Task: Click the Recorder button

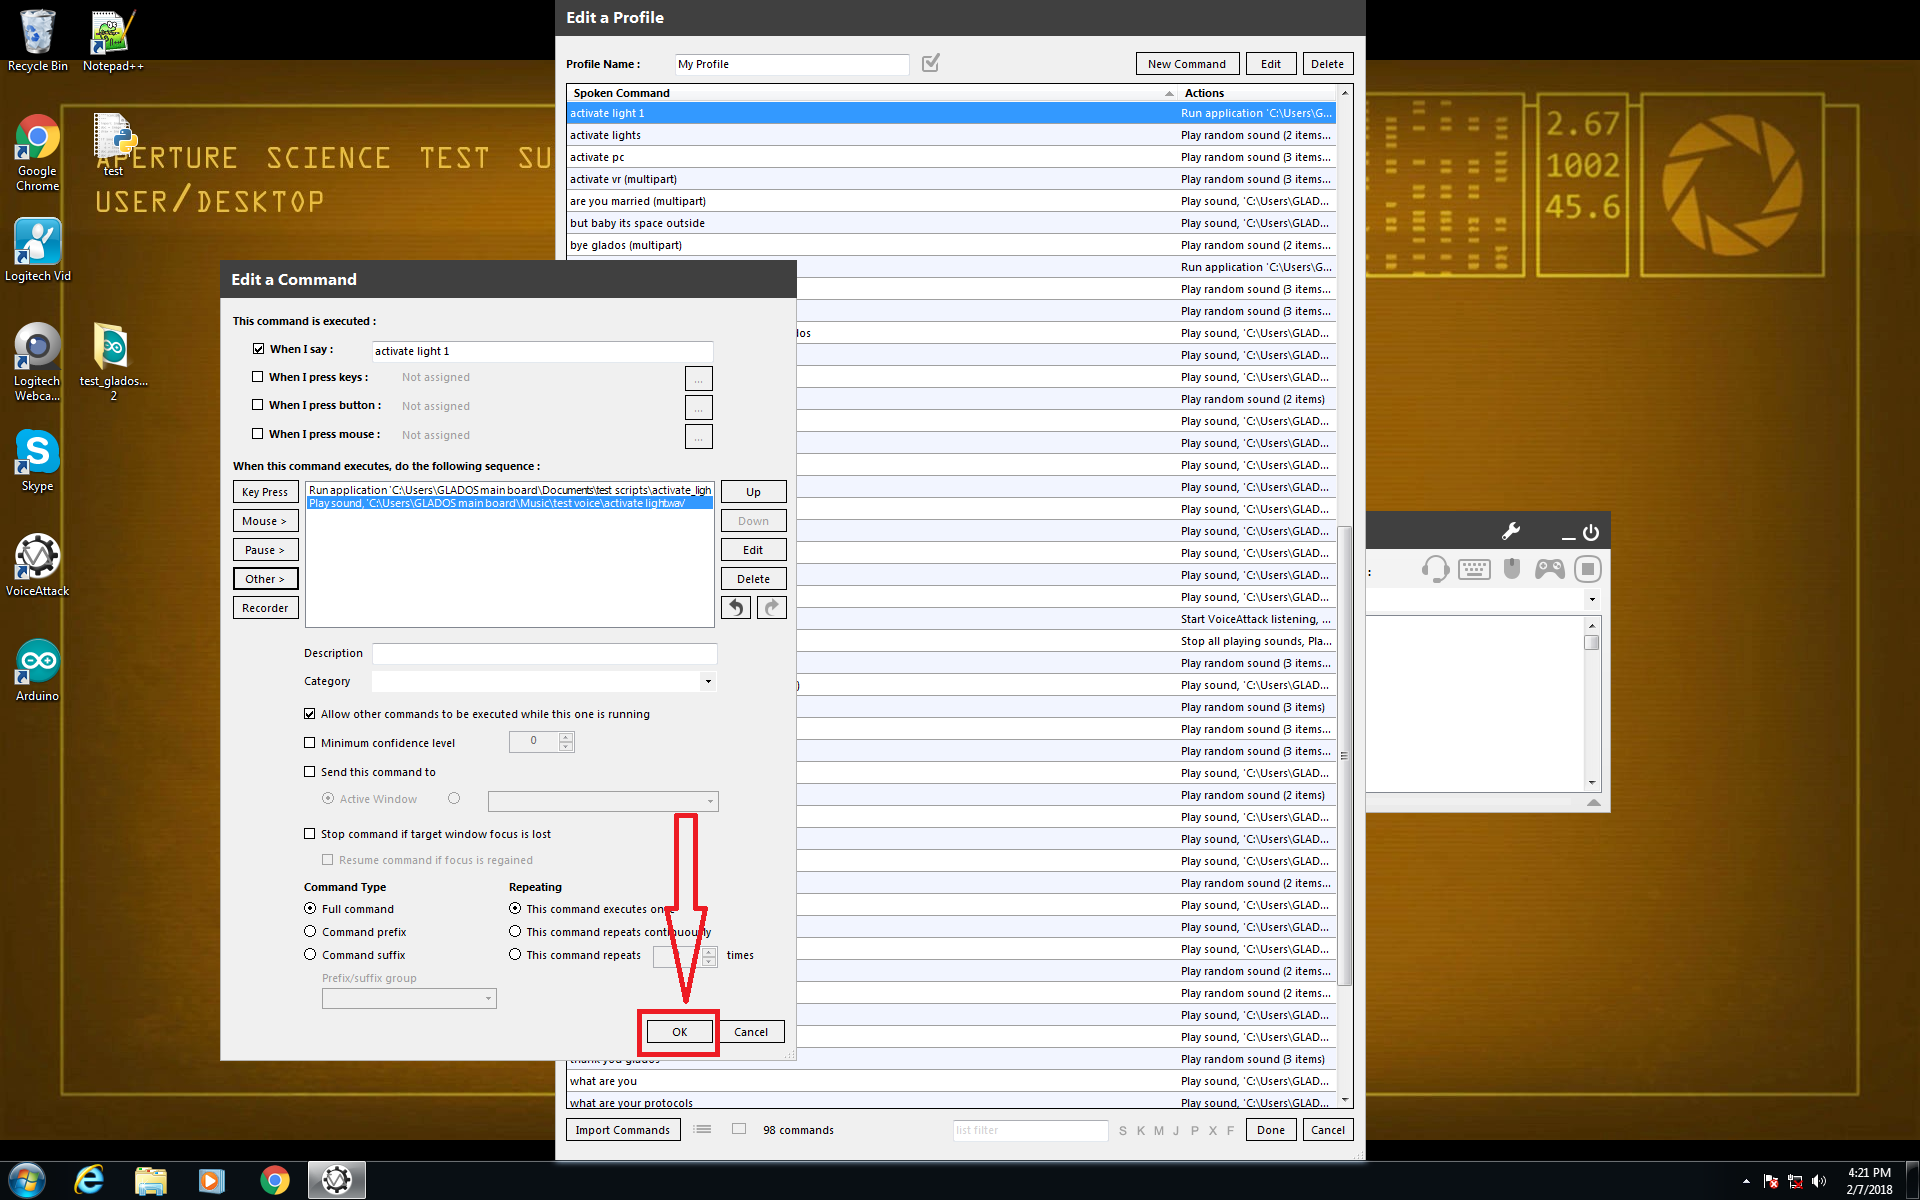Action: pyautogui.click(x=265, y=608)
